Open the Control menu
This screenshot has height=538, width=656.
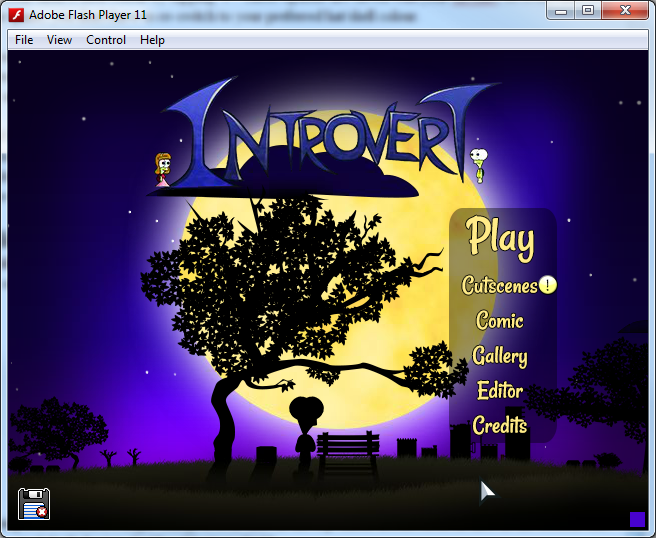(106, 40)
